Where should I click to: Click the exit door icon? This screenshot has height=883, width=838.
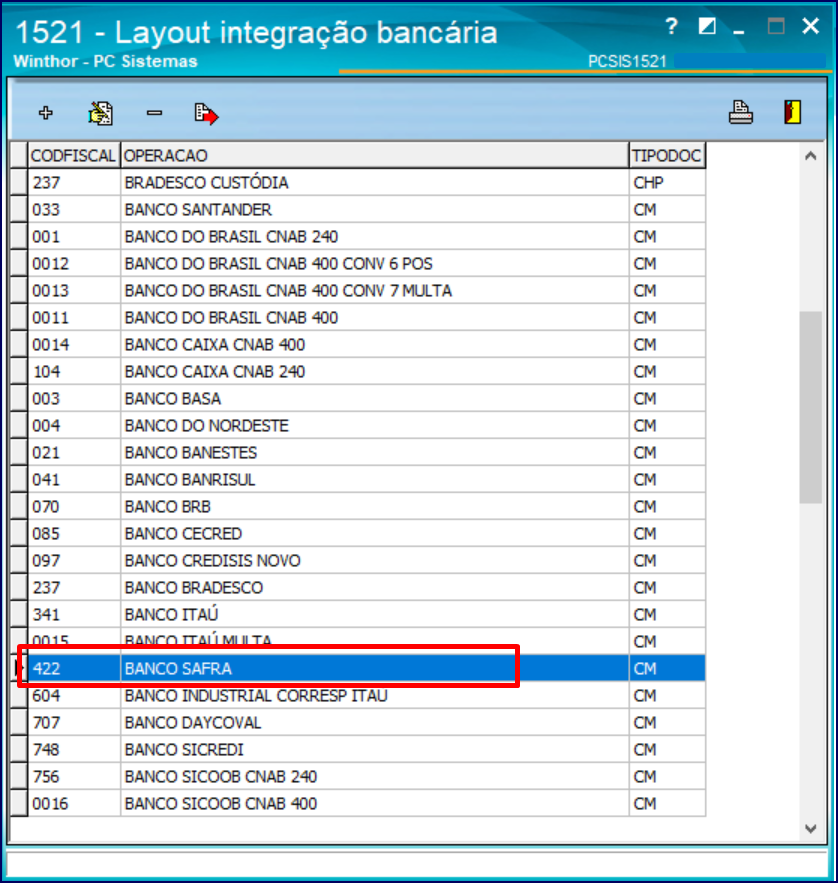[792, 112]
